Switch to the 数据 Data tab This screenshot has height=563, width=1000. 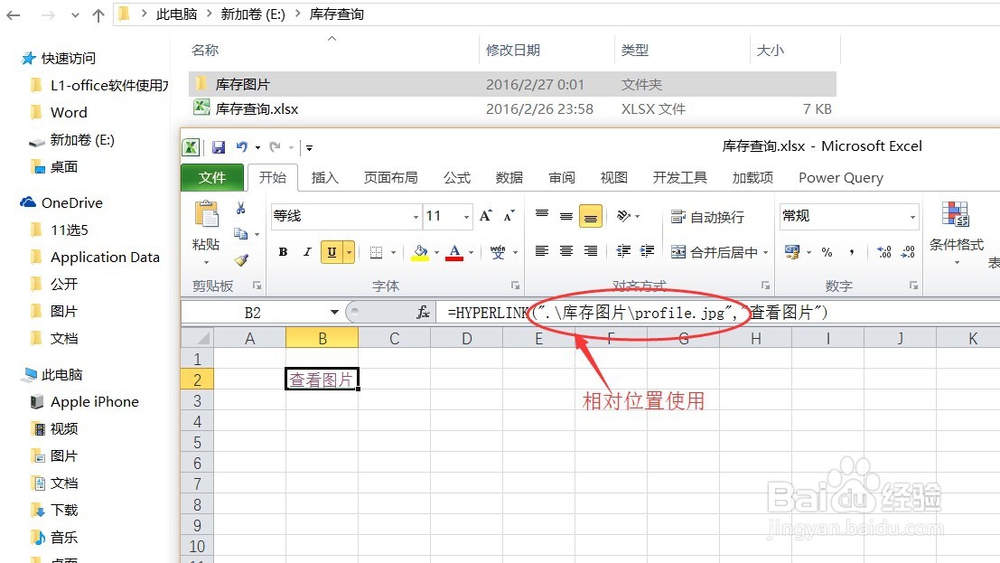tap(509, 177)
